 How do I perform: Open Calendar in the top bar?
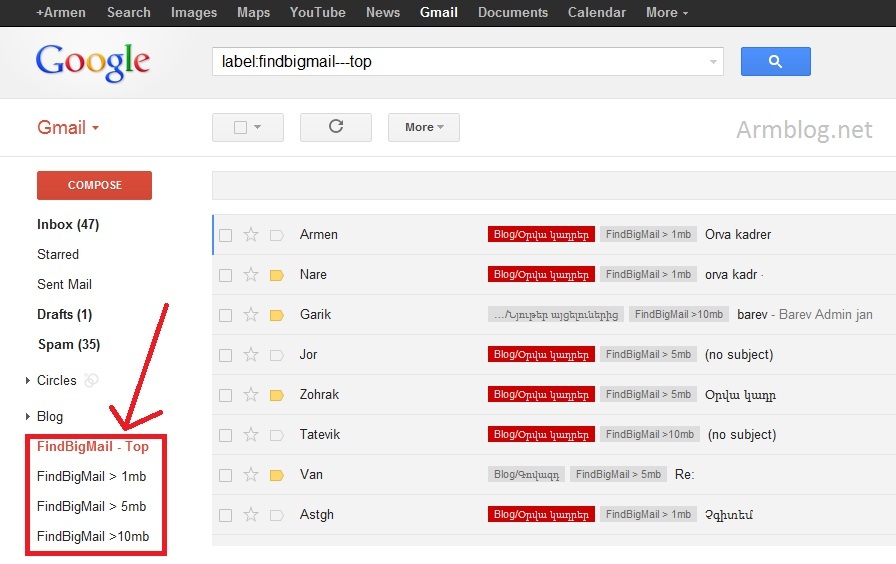597,13
